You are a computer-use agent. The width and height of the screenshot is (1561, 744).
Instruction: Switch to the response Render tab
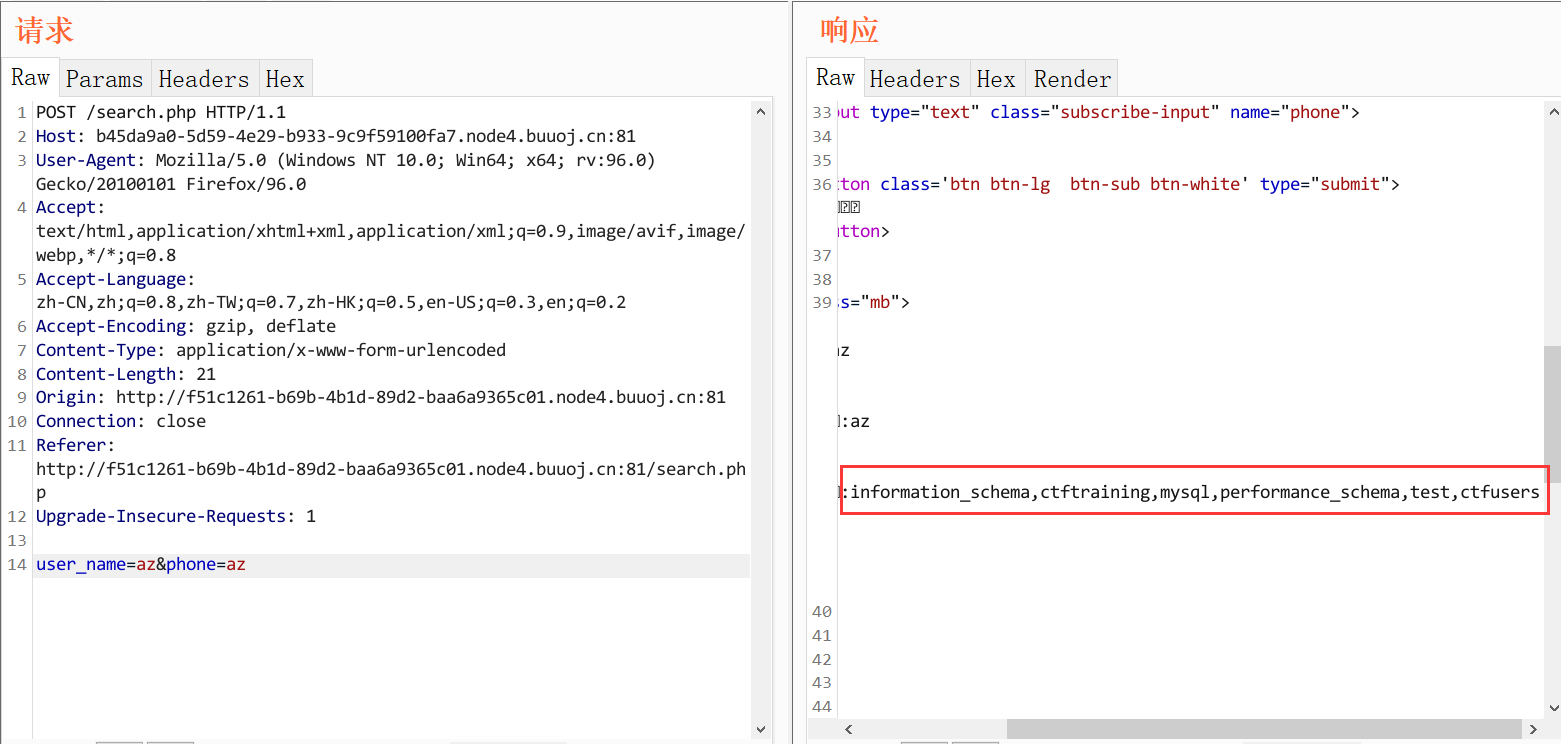1072,79
